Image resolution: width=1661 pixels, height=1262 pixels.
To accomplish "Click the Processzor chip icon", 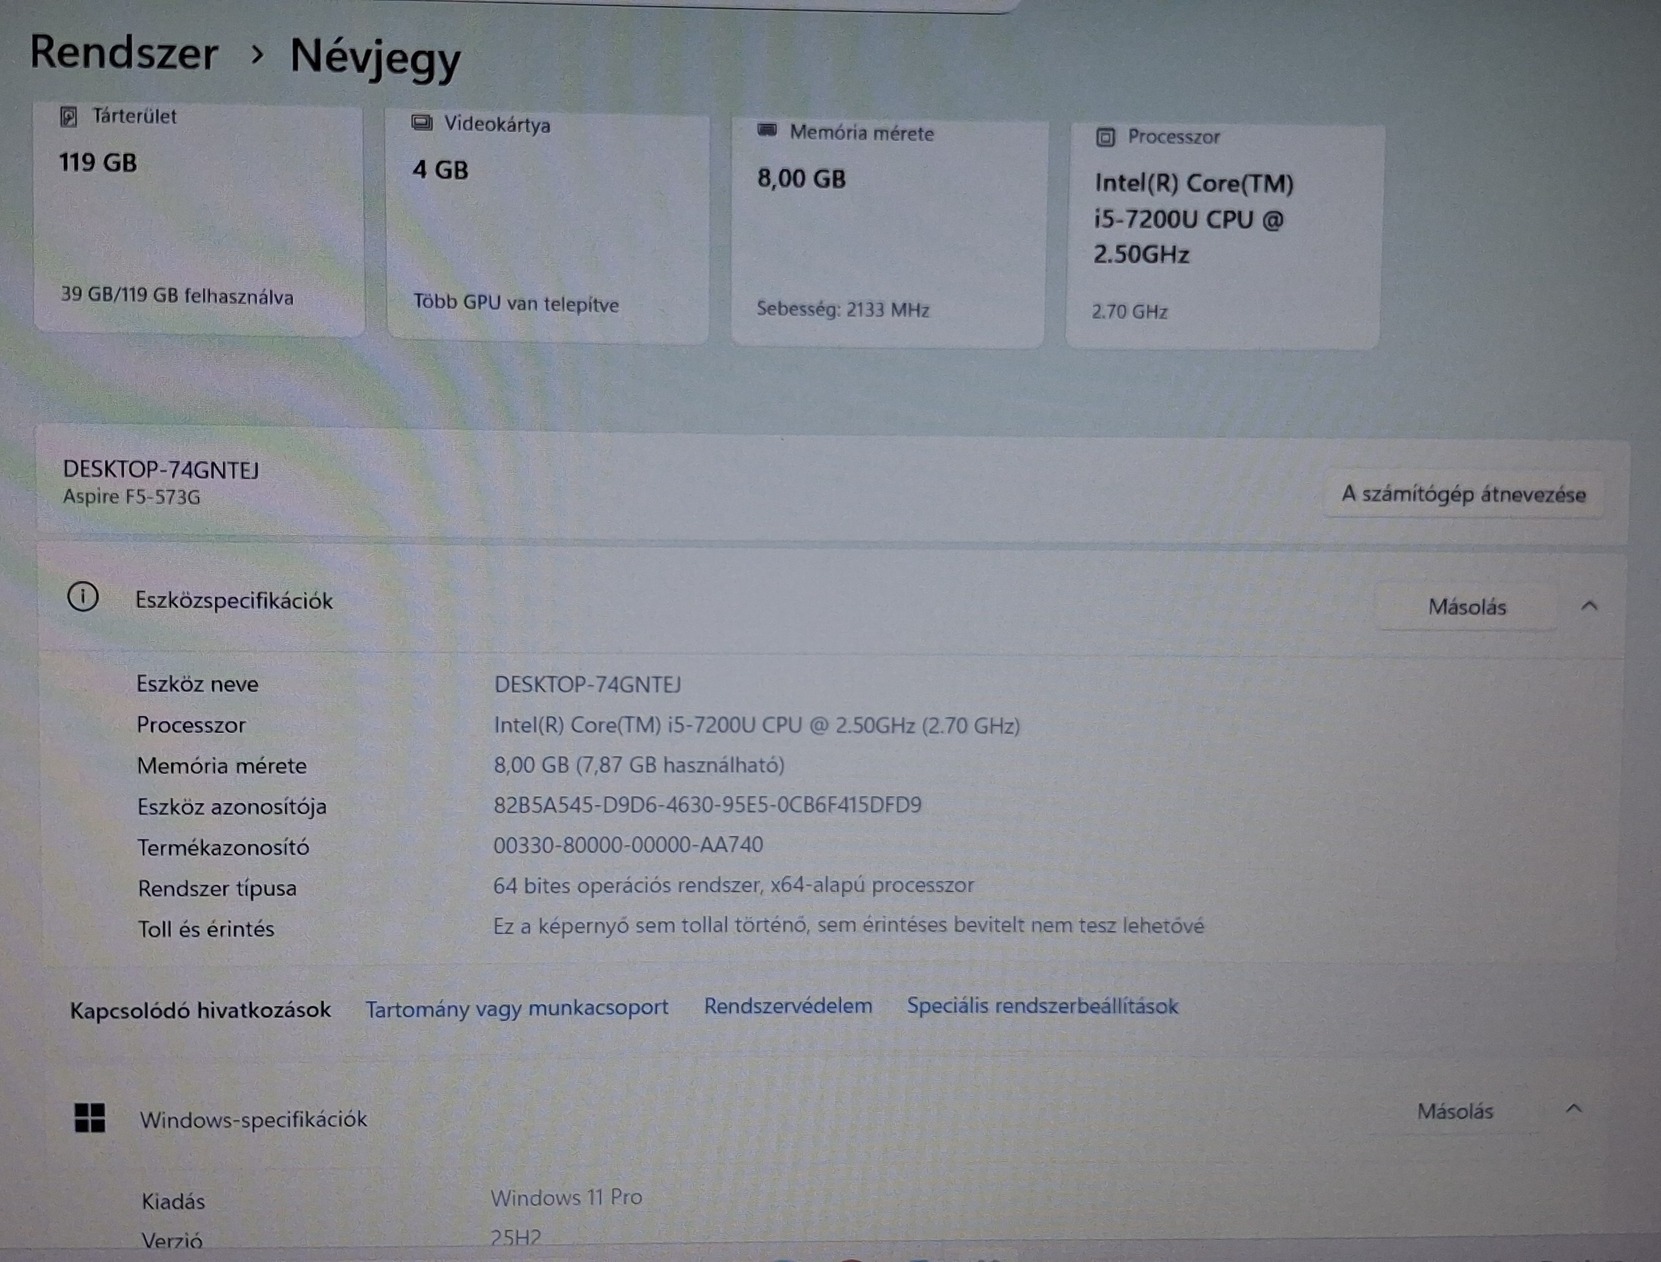I will pyautogui.click(x=1105, y=137).
